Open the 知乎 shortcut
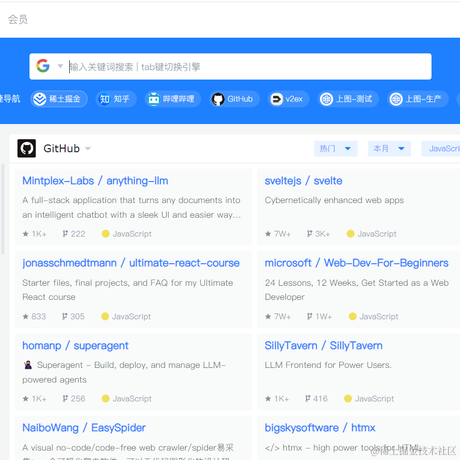The width and height of the screenshot is (460, 460). (116, 99)
